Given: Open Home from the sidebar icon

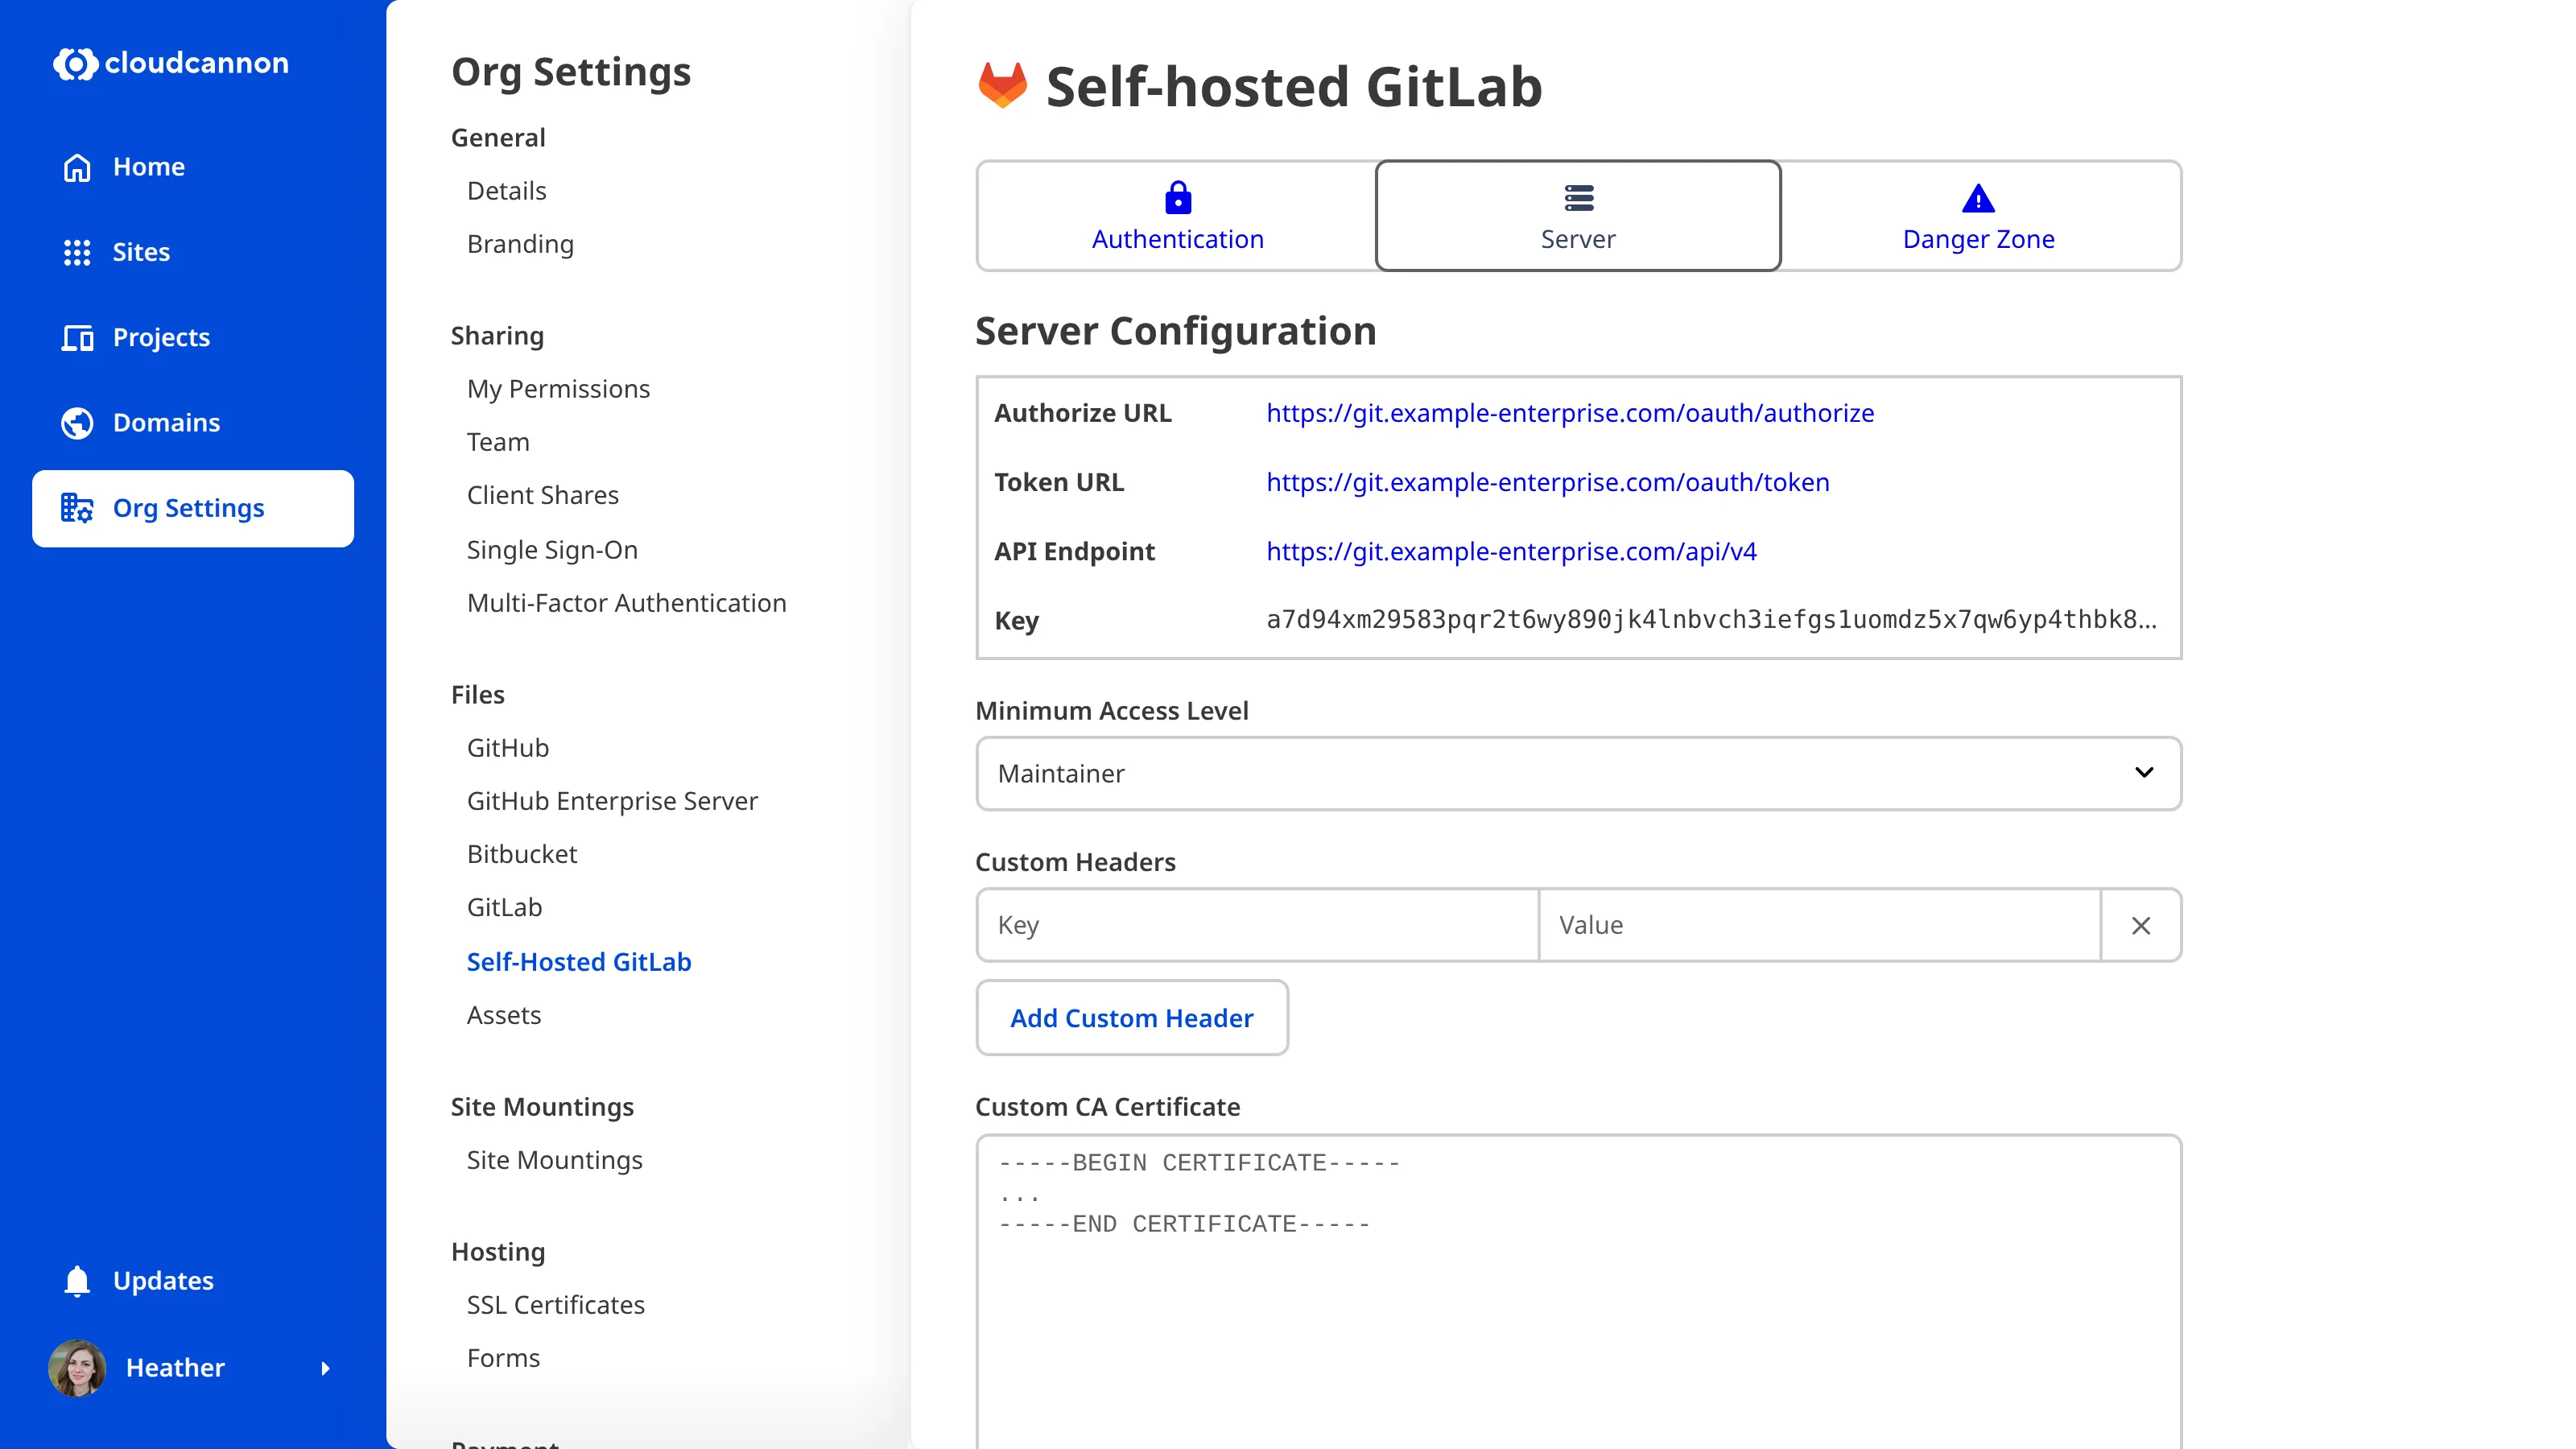Looking at the screenshot, I should pos(77,167).
